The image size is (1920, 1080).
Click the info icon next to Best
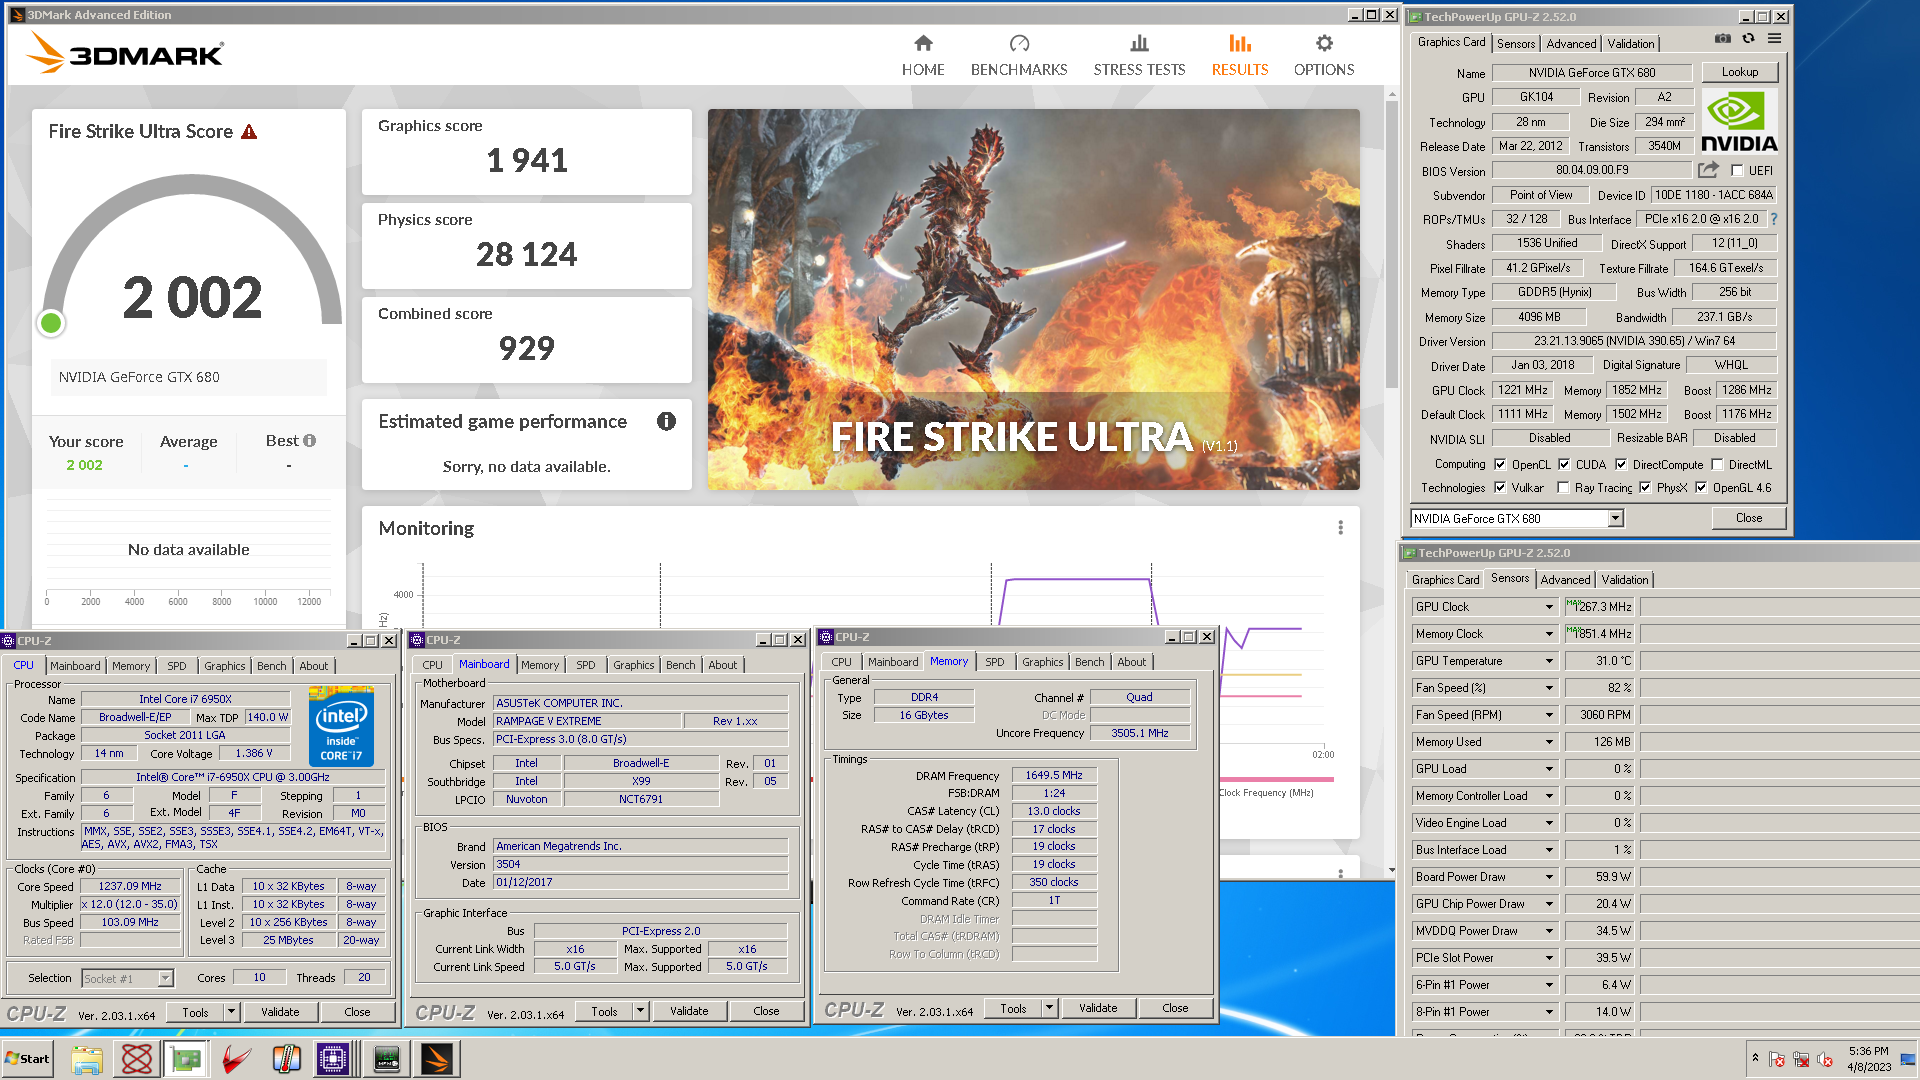(x=310, y=441)
